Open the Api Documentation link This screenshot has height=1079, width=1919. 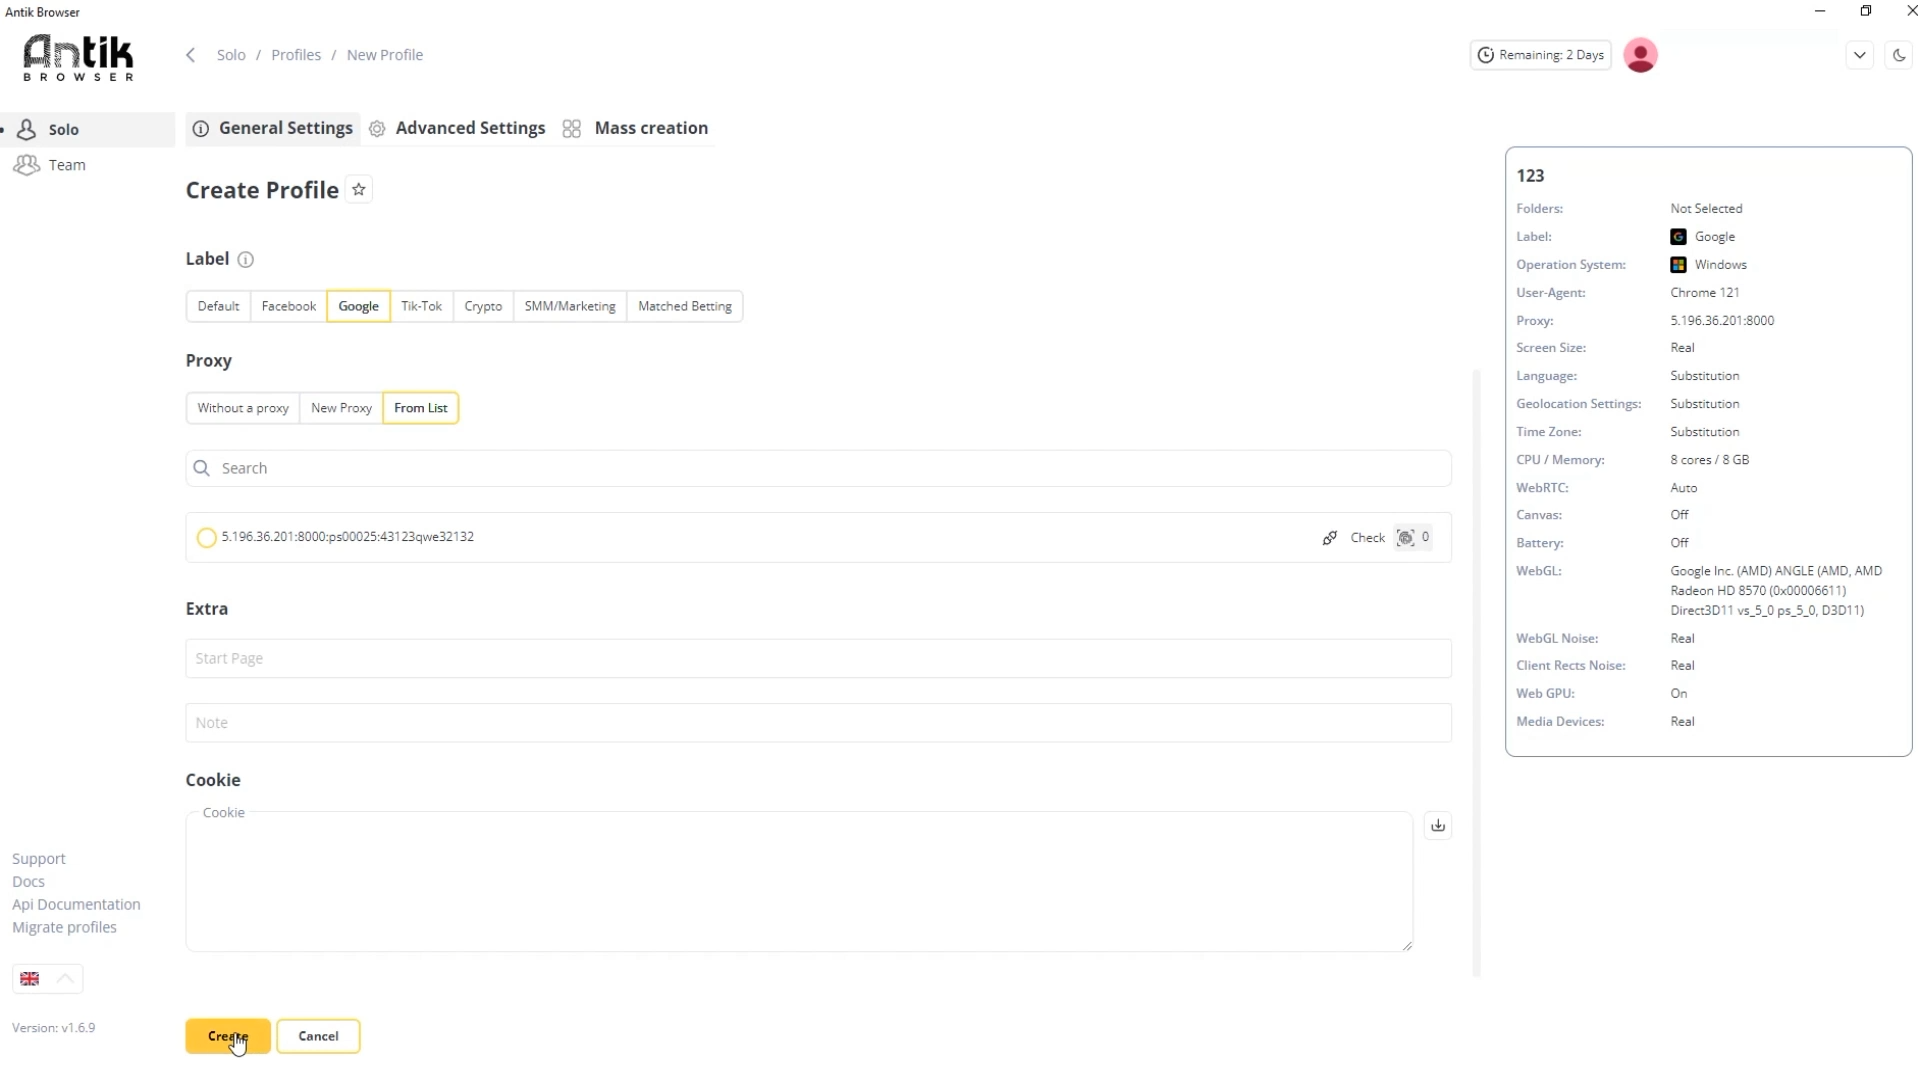(x=76, y=904)
